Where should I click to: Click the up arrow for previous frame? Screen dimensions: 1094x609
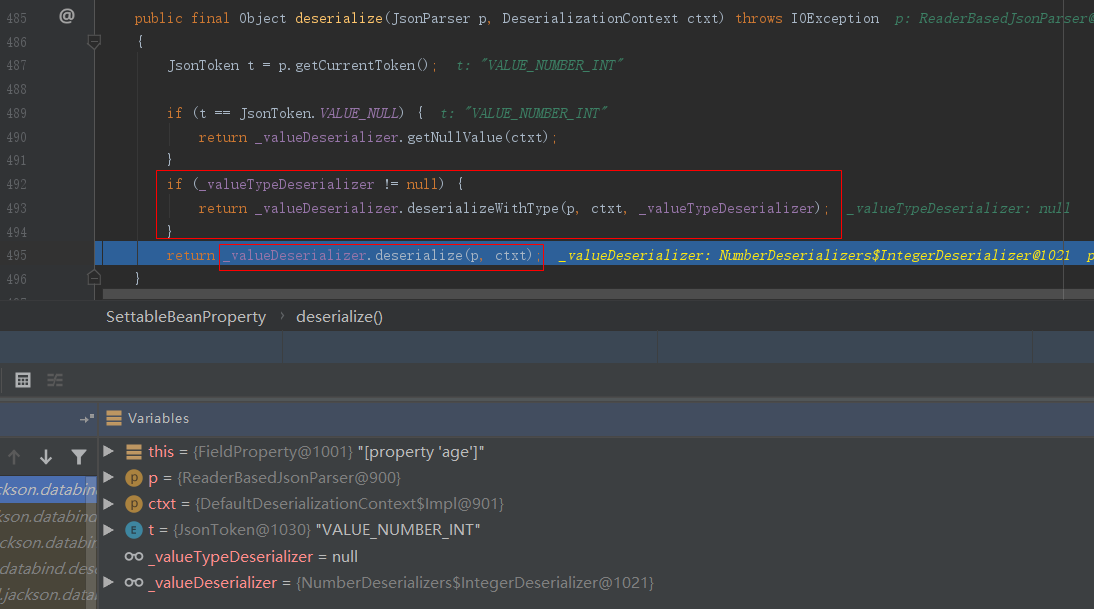pos(14,457)
